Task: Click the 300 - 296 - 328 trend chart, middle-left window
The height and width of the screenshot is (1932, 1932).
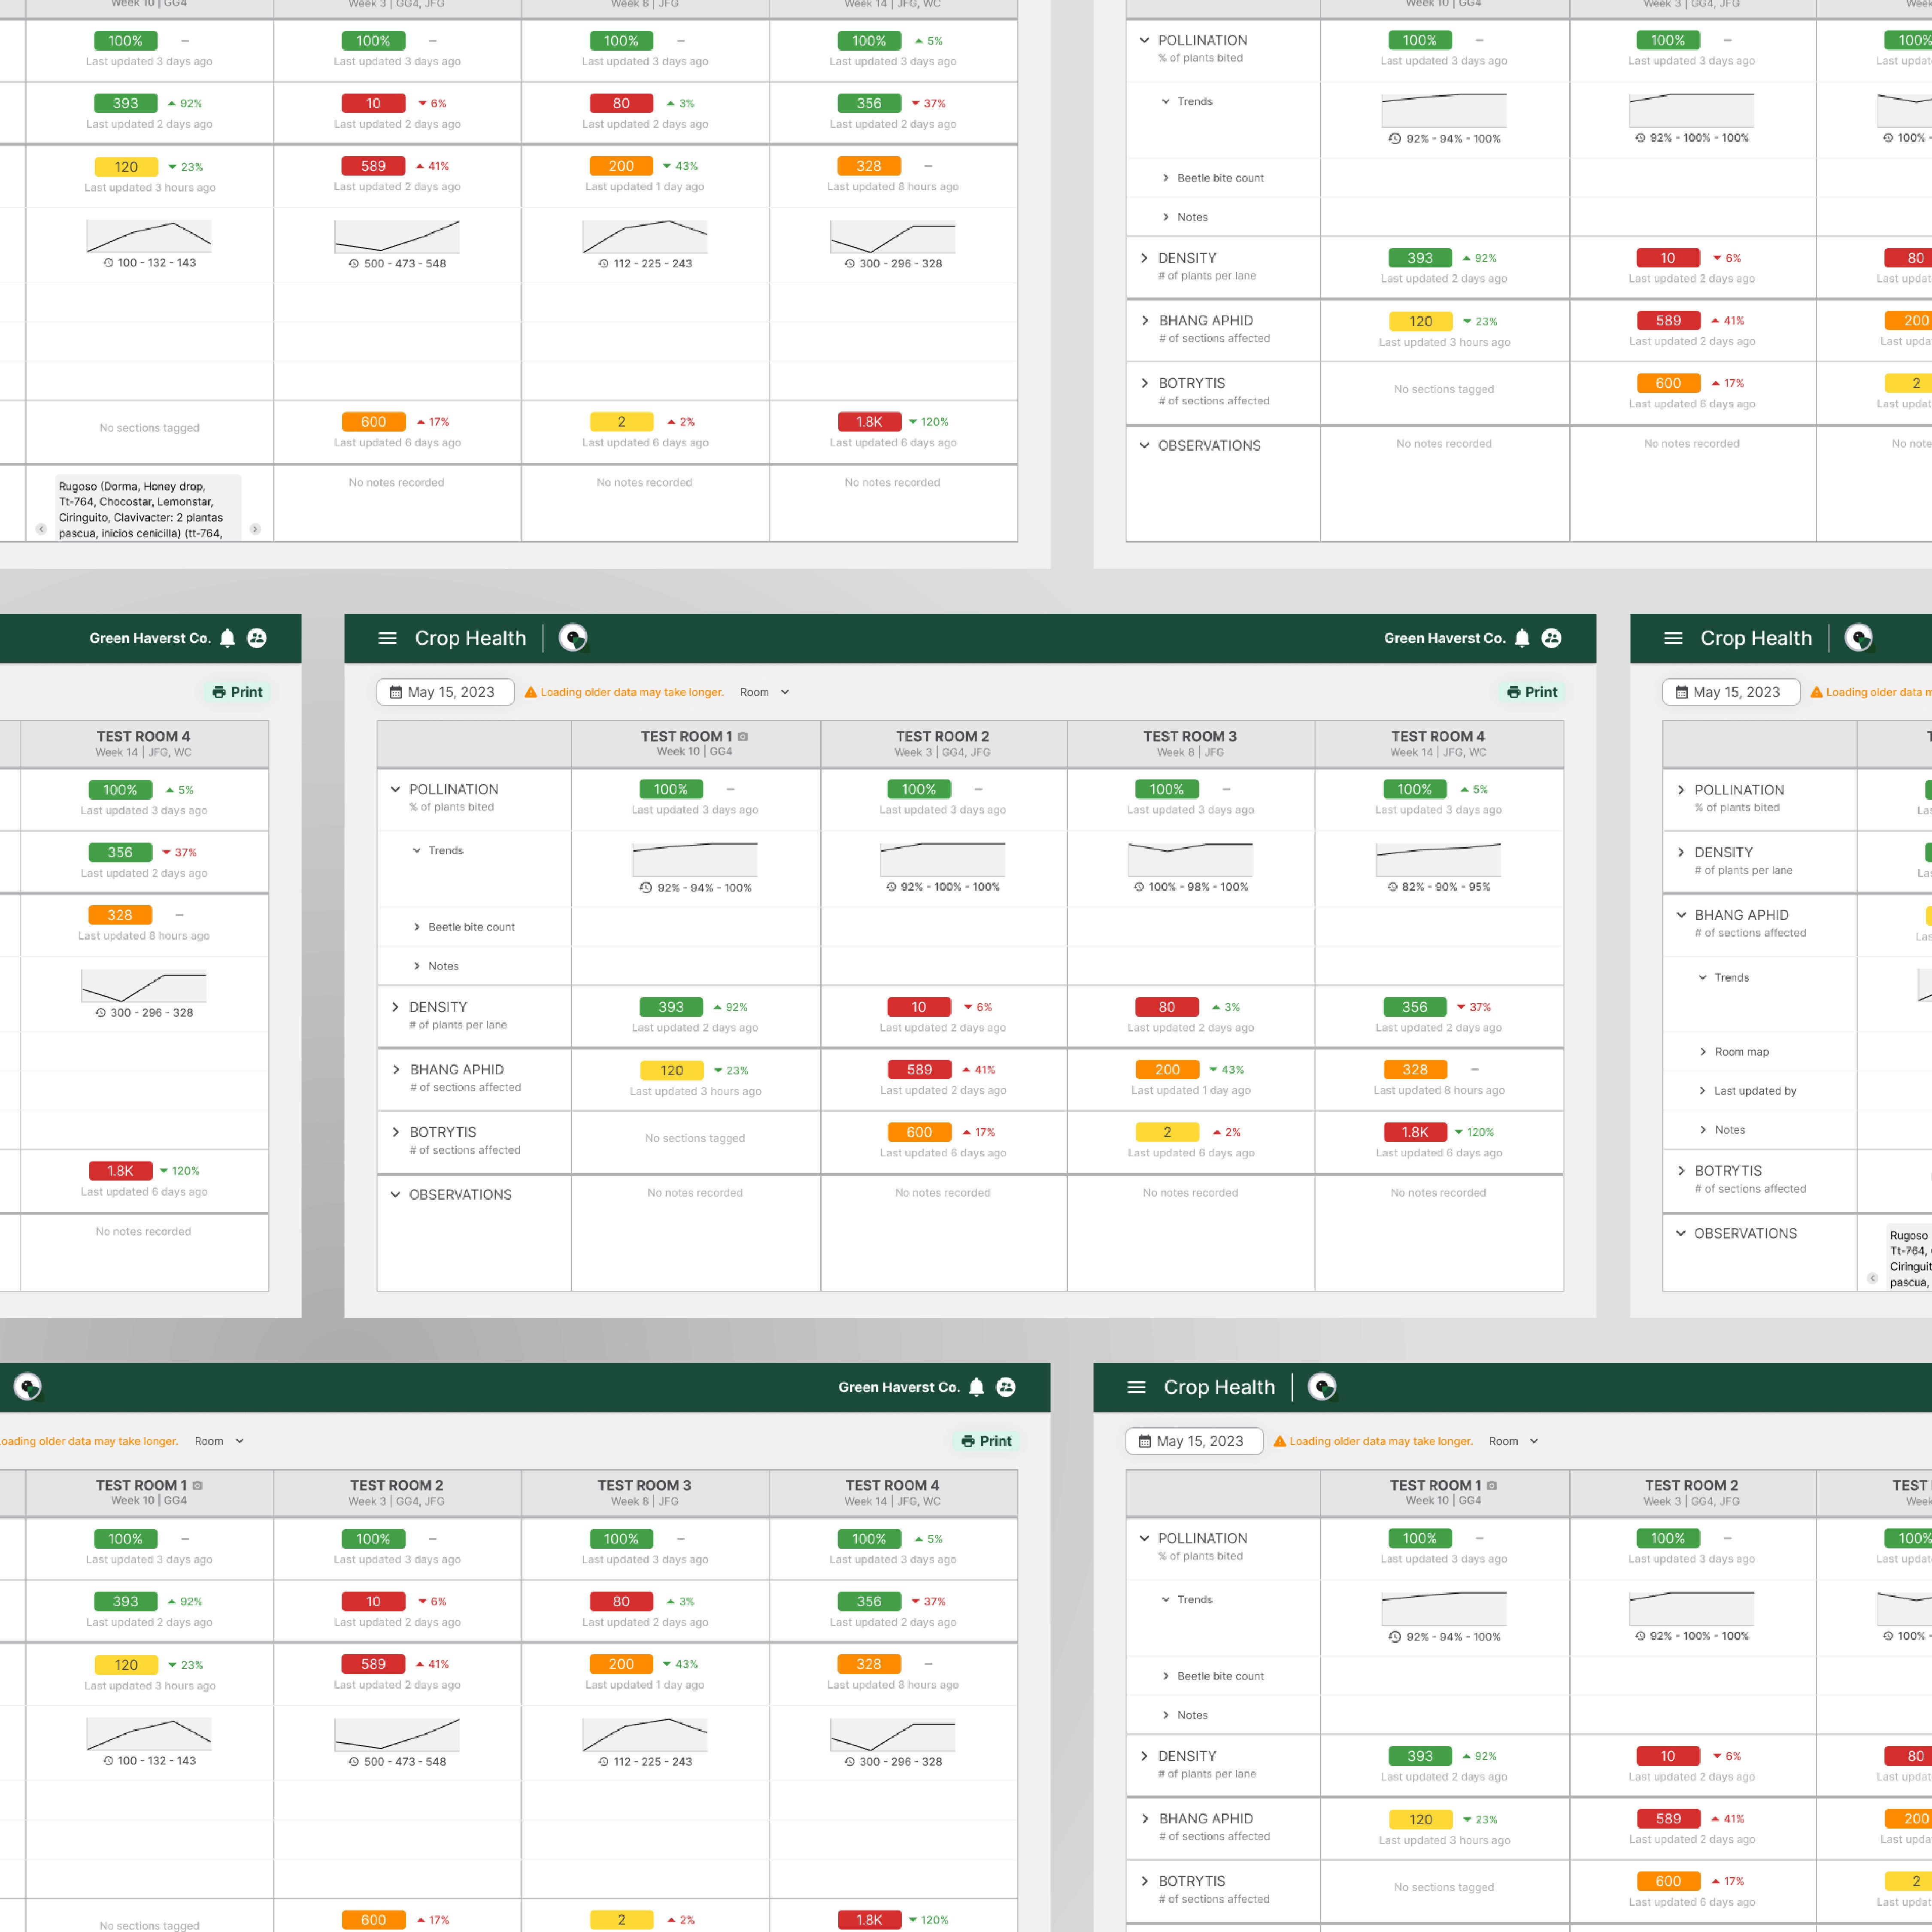Action: [x=144, y=985]
